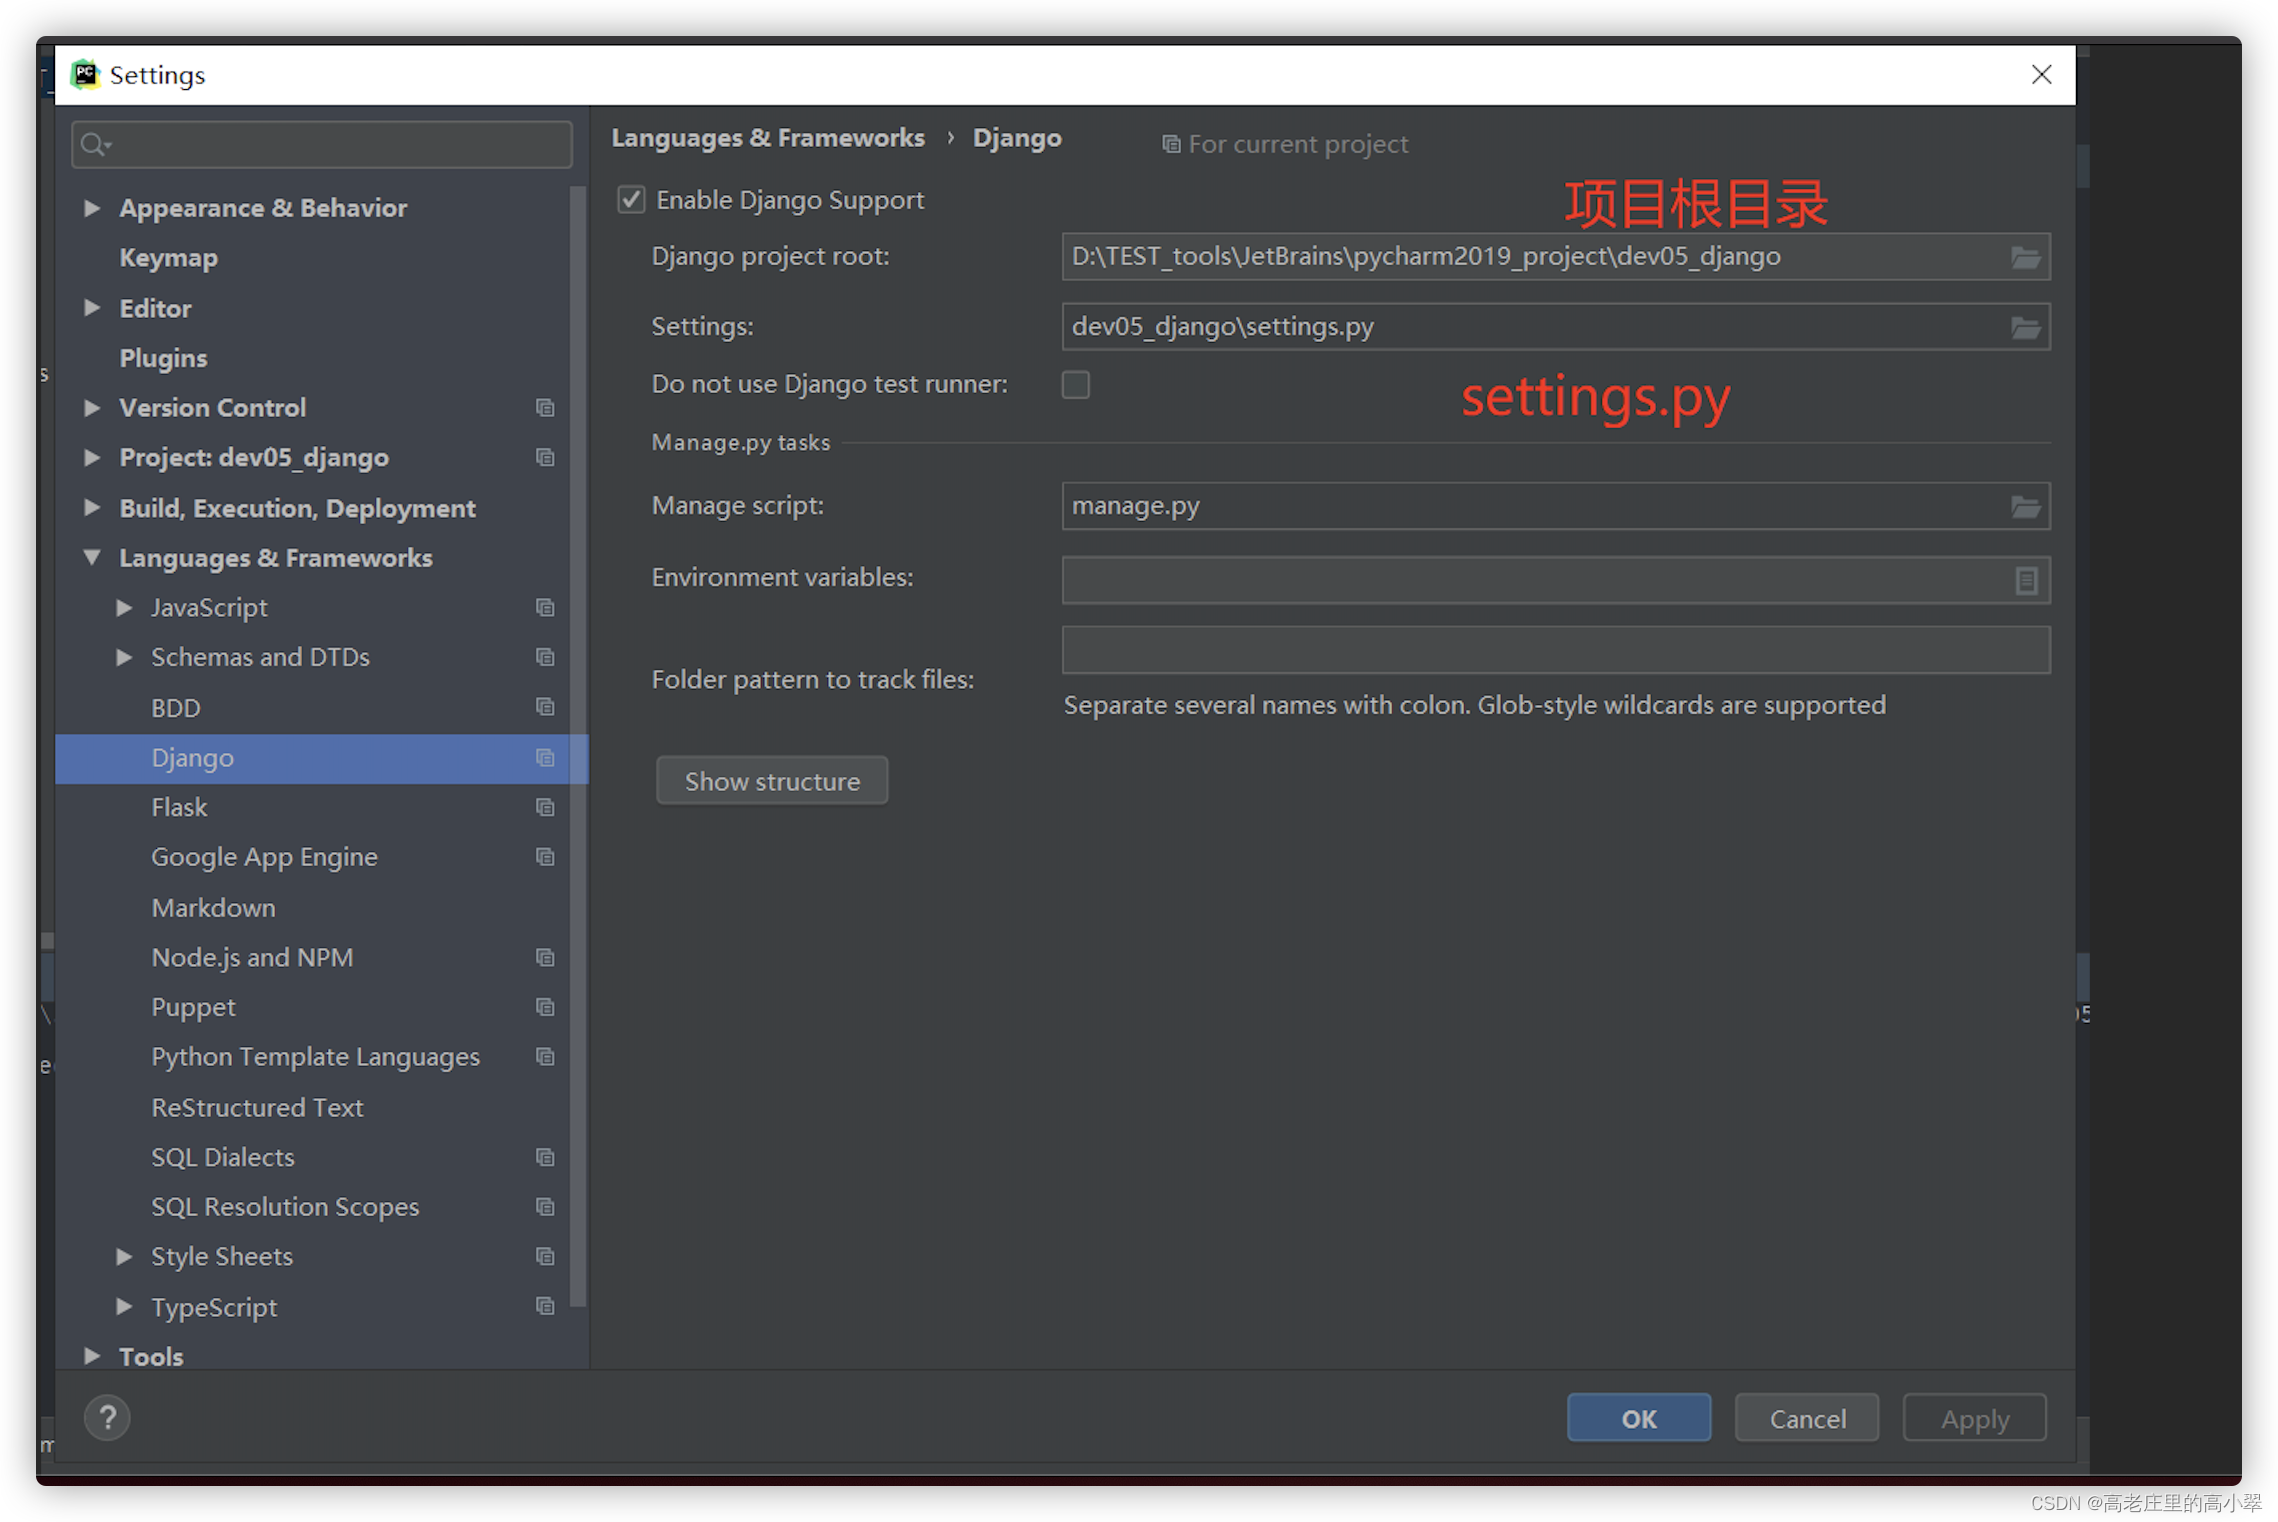Image resolution: width=2278 pixels, height=1522 pixels.
Task: Uncheck Enable Django Support
Action: (630, 199)
